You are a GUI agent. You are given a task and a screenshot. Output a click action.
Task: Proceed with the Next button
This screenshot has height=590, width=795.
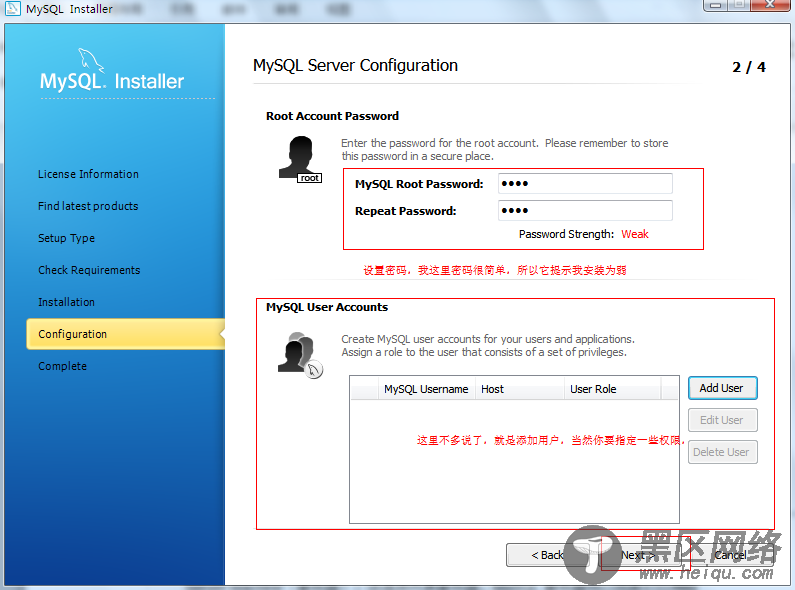pyautogui.click(x=638, y=555)
